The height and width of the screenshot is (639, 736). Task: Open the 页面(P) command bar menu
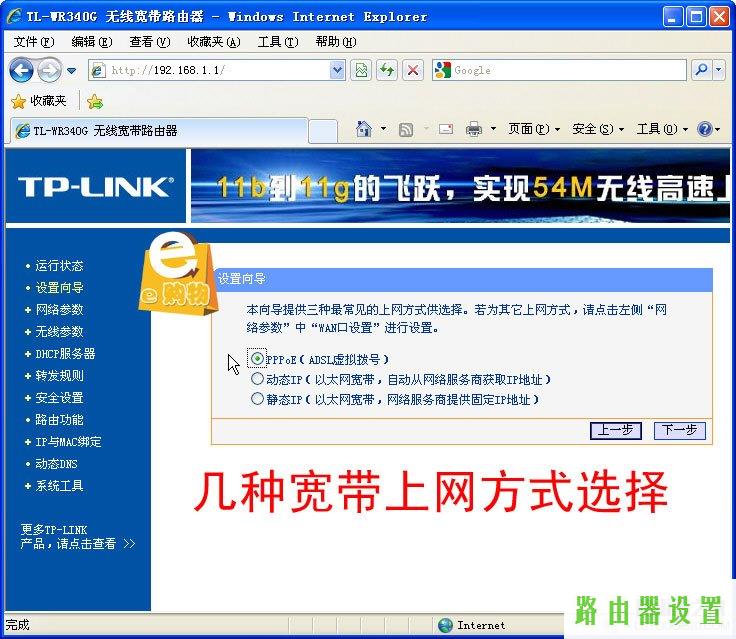pyautogui.click(x=534, y=129)
